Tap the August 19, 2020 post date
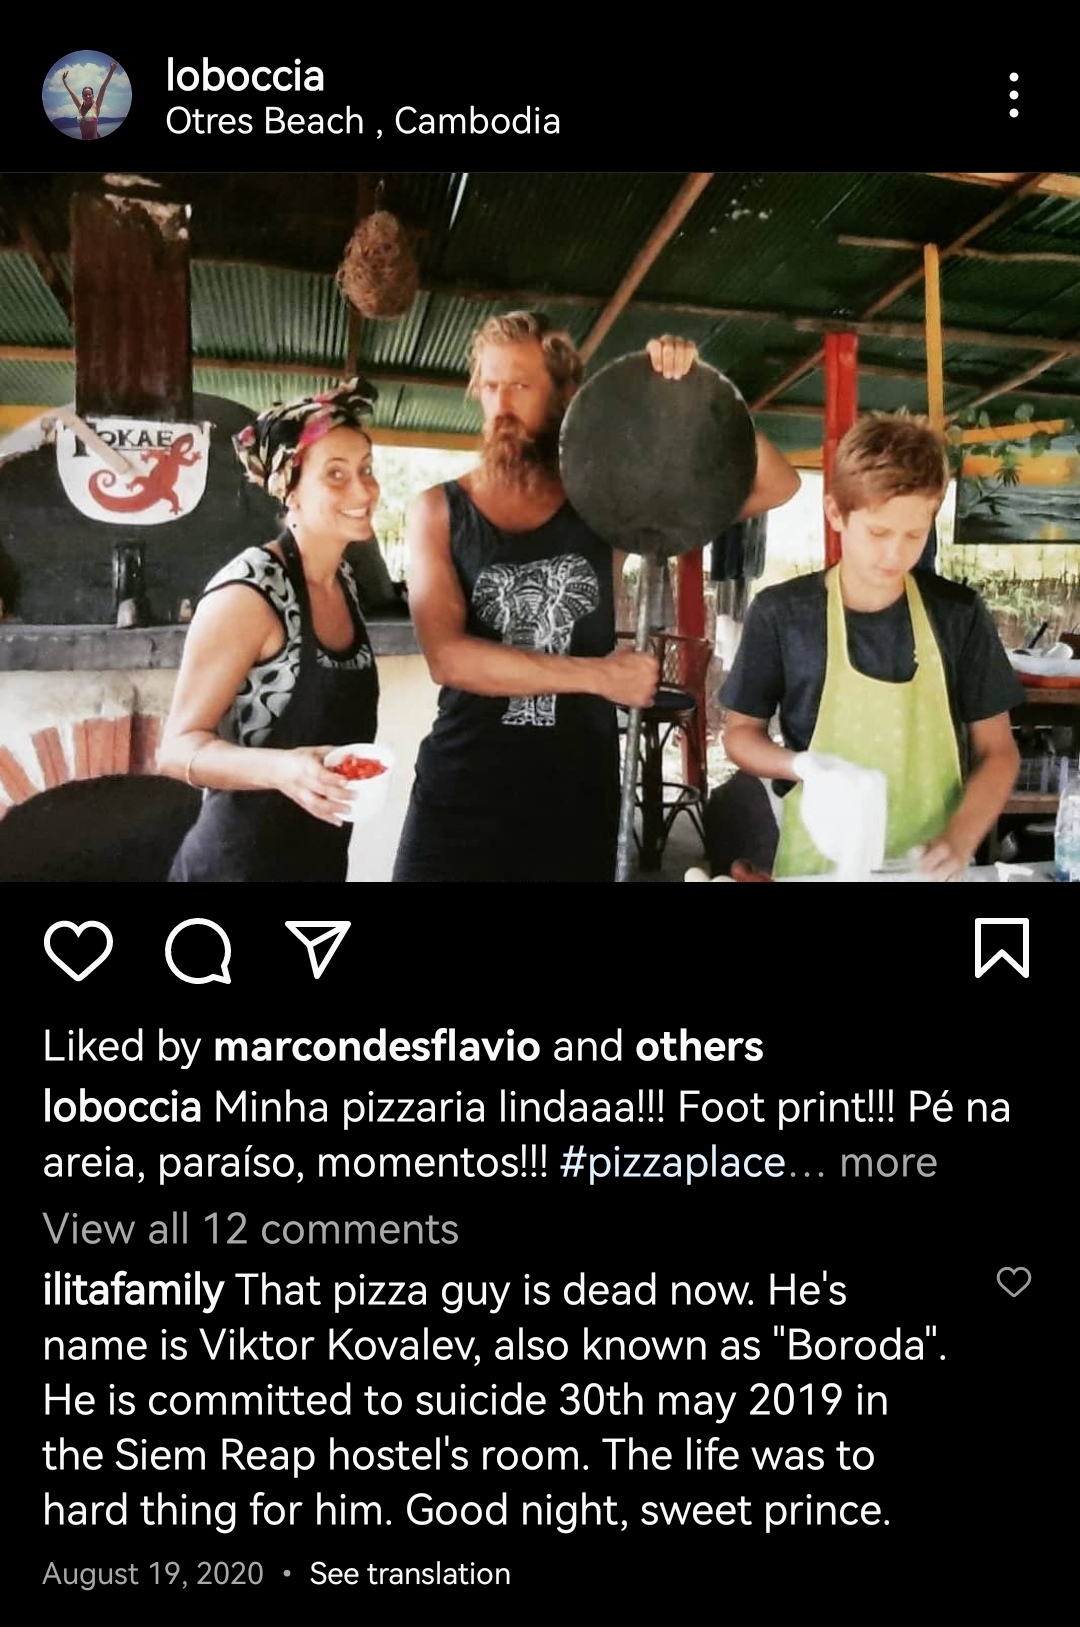The height and width of the screenshot is (1627, 1080). [x=153, y=1573]
